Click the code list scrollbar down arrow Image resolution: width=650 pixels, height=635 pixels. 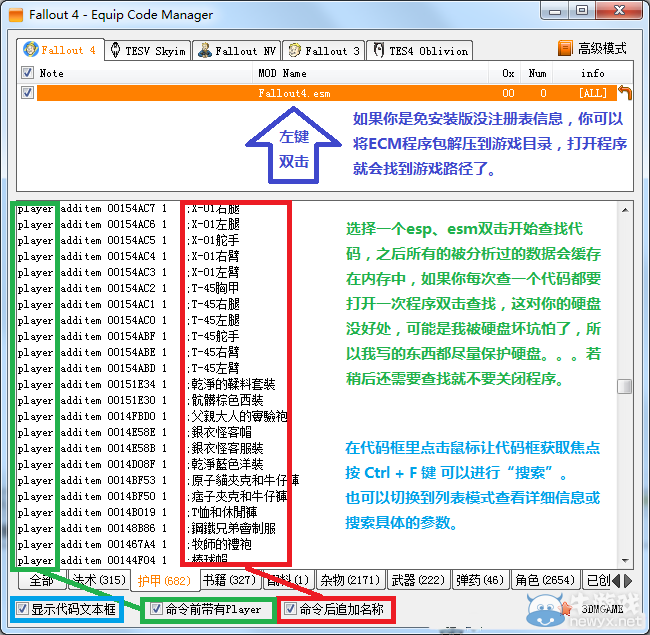click(x=625, y=560)
